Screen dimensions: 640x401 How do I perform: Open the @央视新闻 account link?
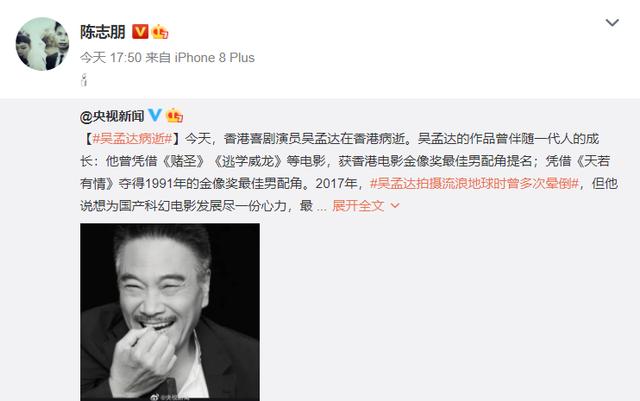point(112,116)
